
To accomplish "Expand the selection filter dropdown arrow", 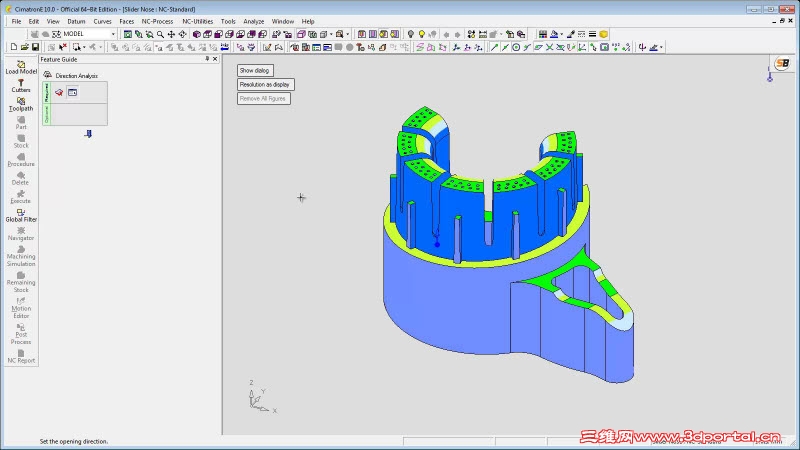I will [x=84, y=47].
